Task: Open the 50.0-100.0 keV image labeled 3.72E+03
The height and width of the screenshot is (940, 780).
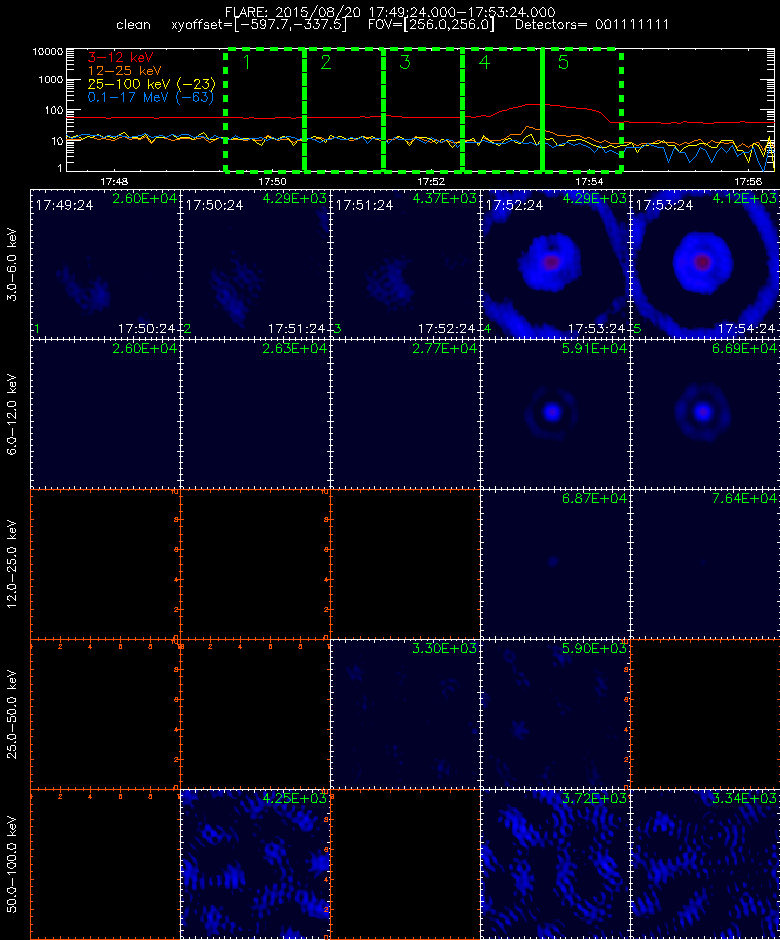Action: pyautogui.click(x=555, y=864)
